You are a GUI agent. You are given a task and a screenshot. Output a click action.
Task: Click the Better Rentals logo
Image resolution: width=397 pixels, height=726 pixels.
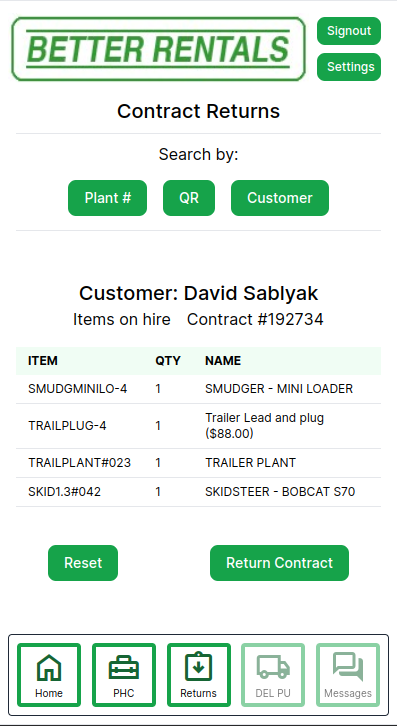click(x=158, y=49)
